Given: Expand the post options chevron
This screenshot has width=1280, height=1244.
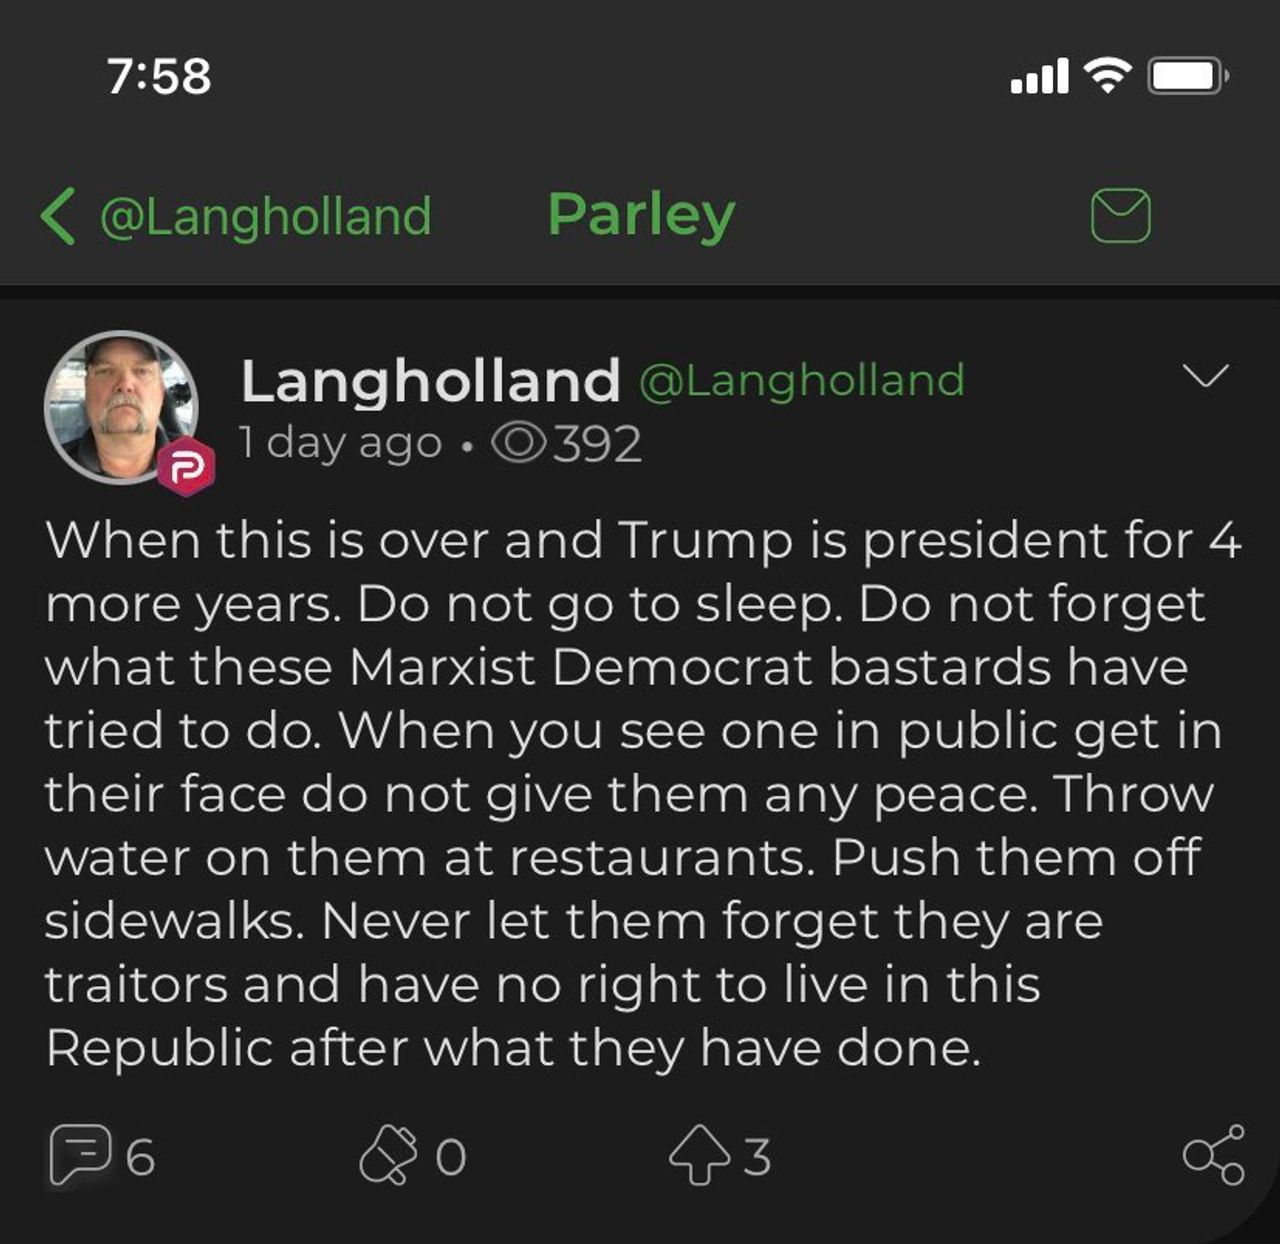Looking at the screenshot, I should (x=1205, y=376).
